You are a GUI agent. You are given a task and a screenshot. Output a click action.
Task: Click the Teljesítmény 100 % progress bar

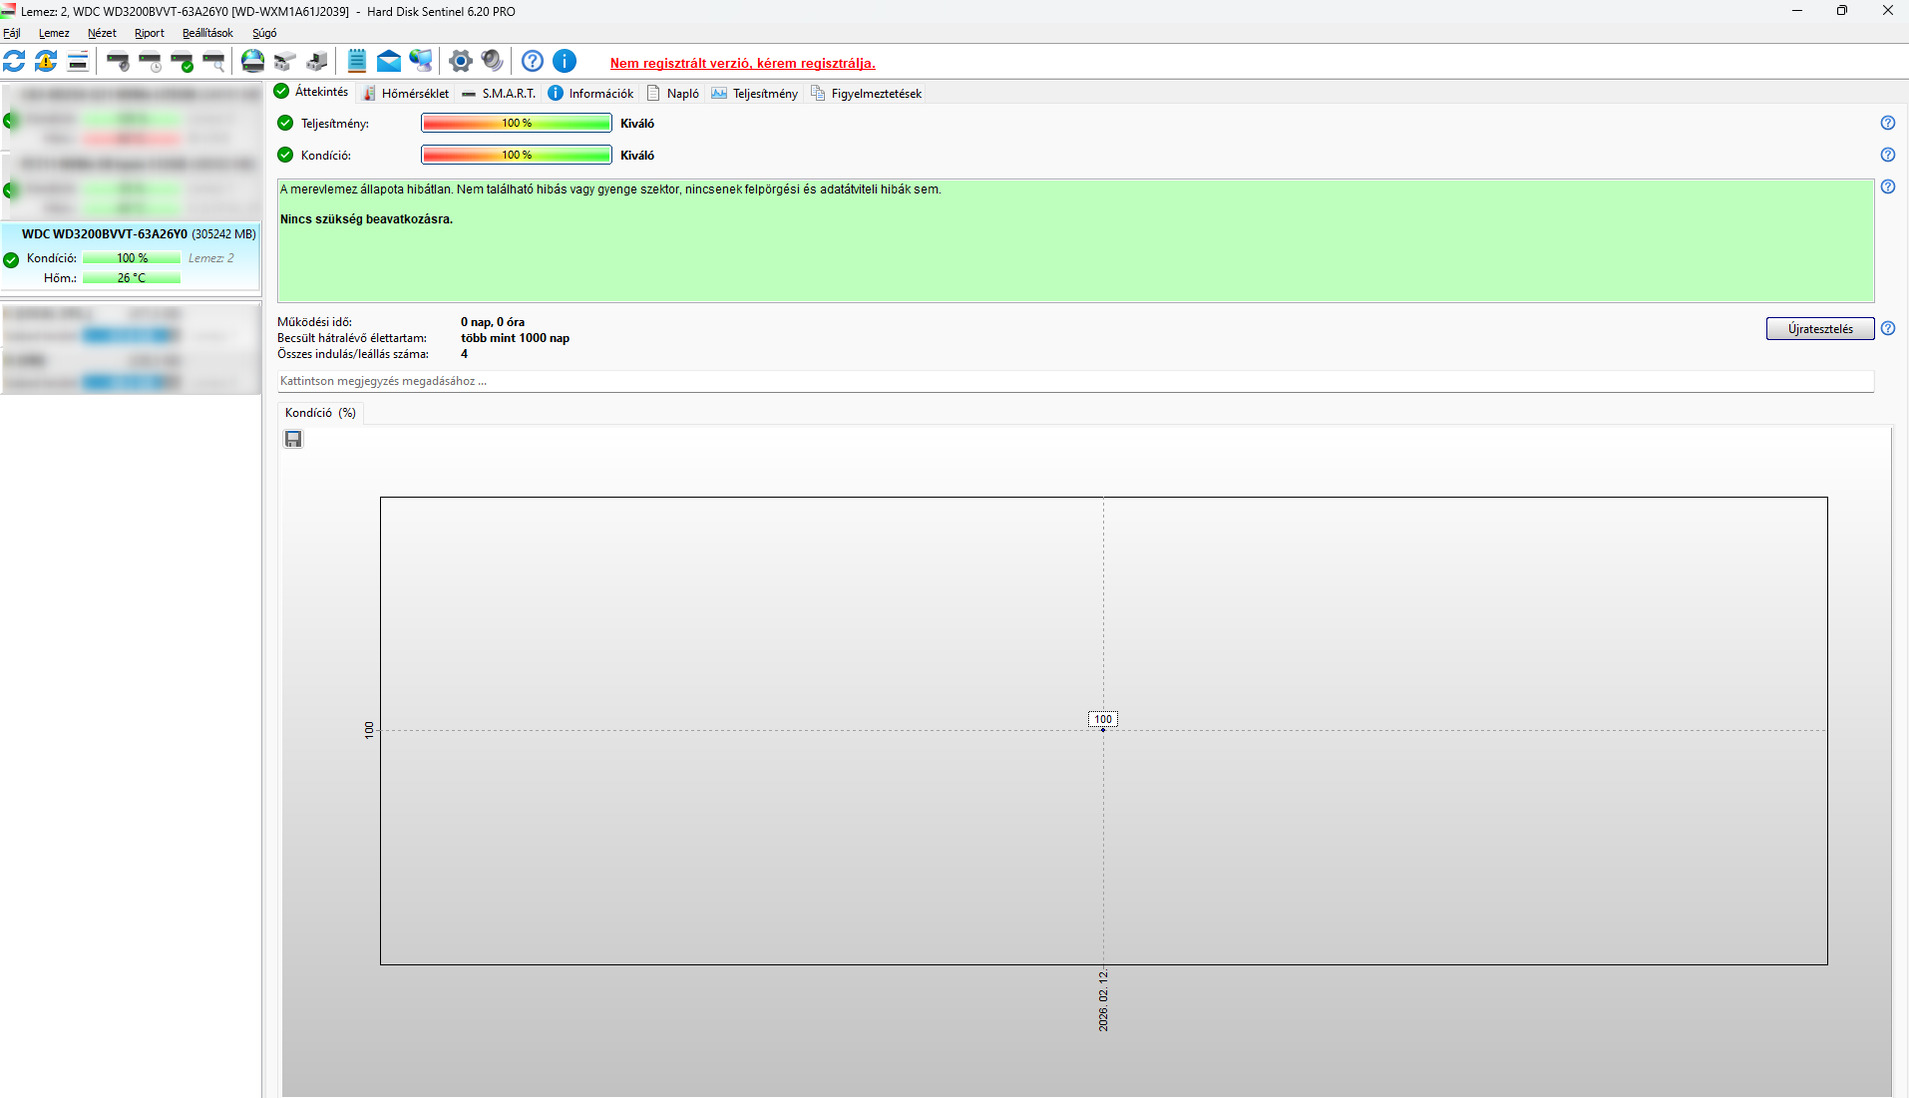coord(516,123)
